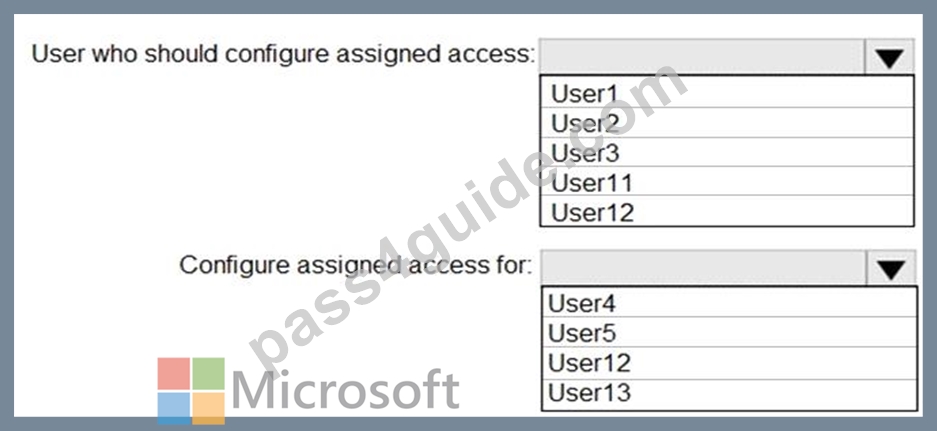Pick User3 from the first dropdown list
Viewport: 937px width, 431px height.
(727, 152)
